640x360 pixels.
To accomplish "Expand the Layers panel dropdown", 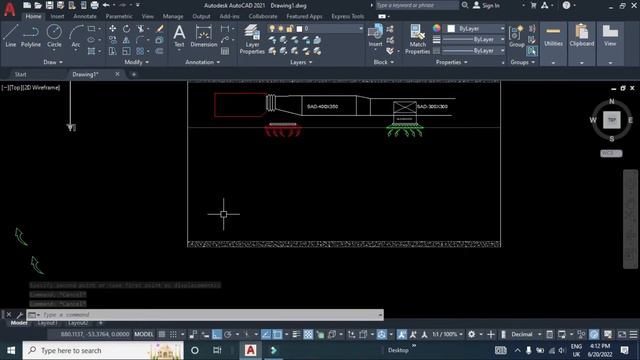I will [x=301, y=62].
